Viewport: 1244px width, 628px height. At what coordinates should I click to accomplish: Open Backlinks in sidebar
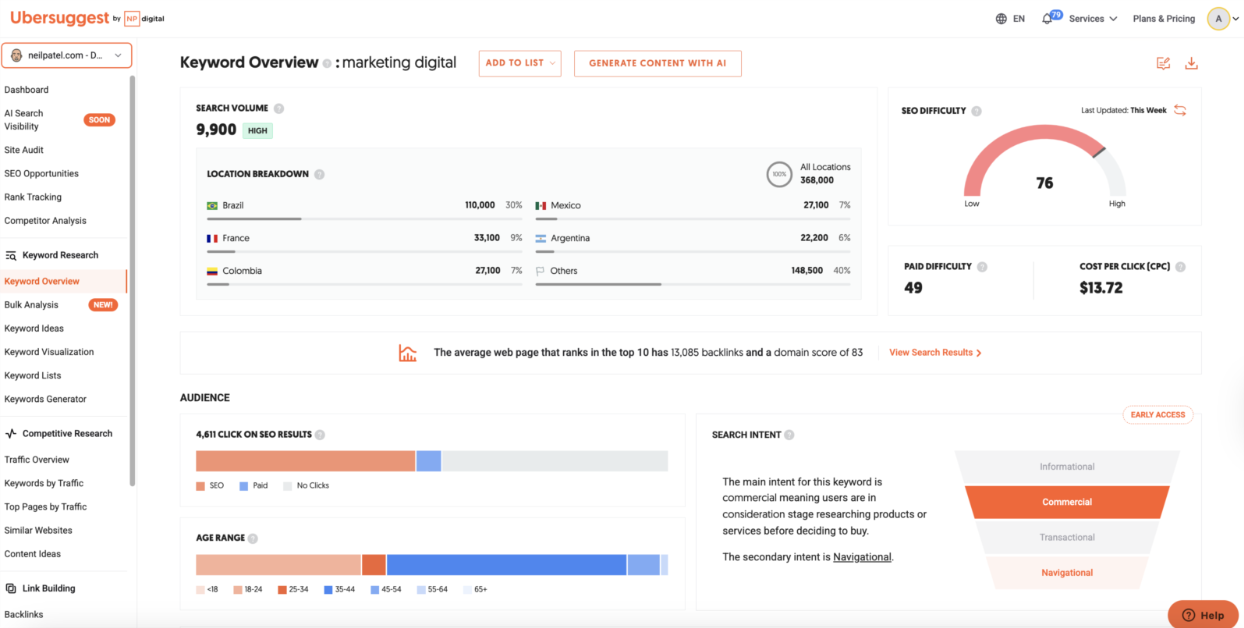pos(24,615)
